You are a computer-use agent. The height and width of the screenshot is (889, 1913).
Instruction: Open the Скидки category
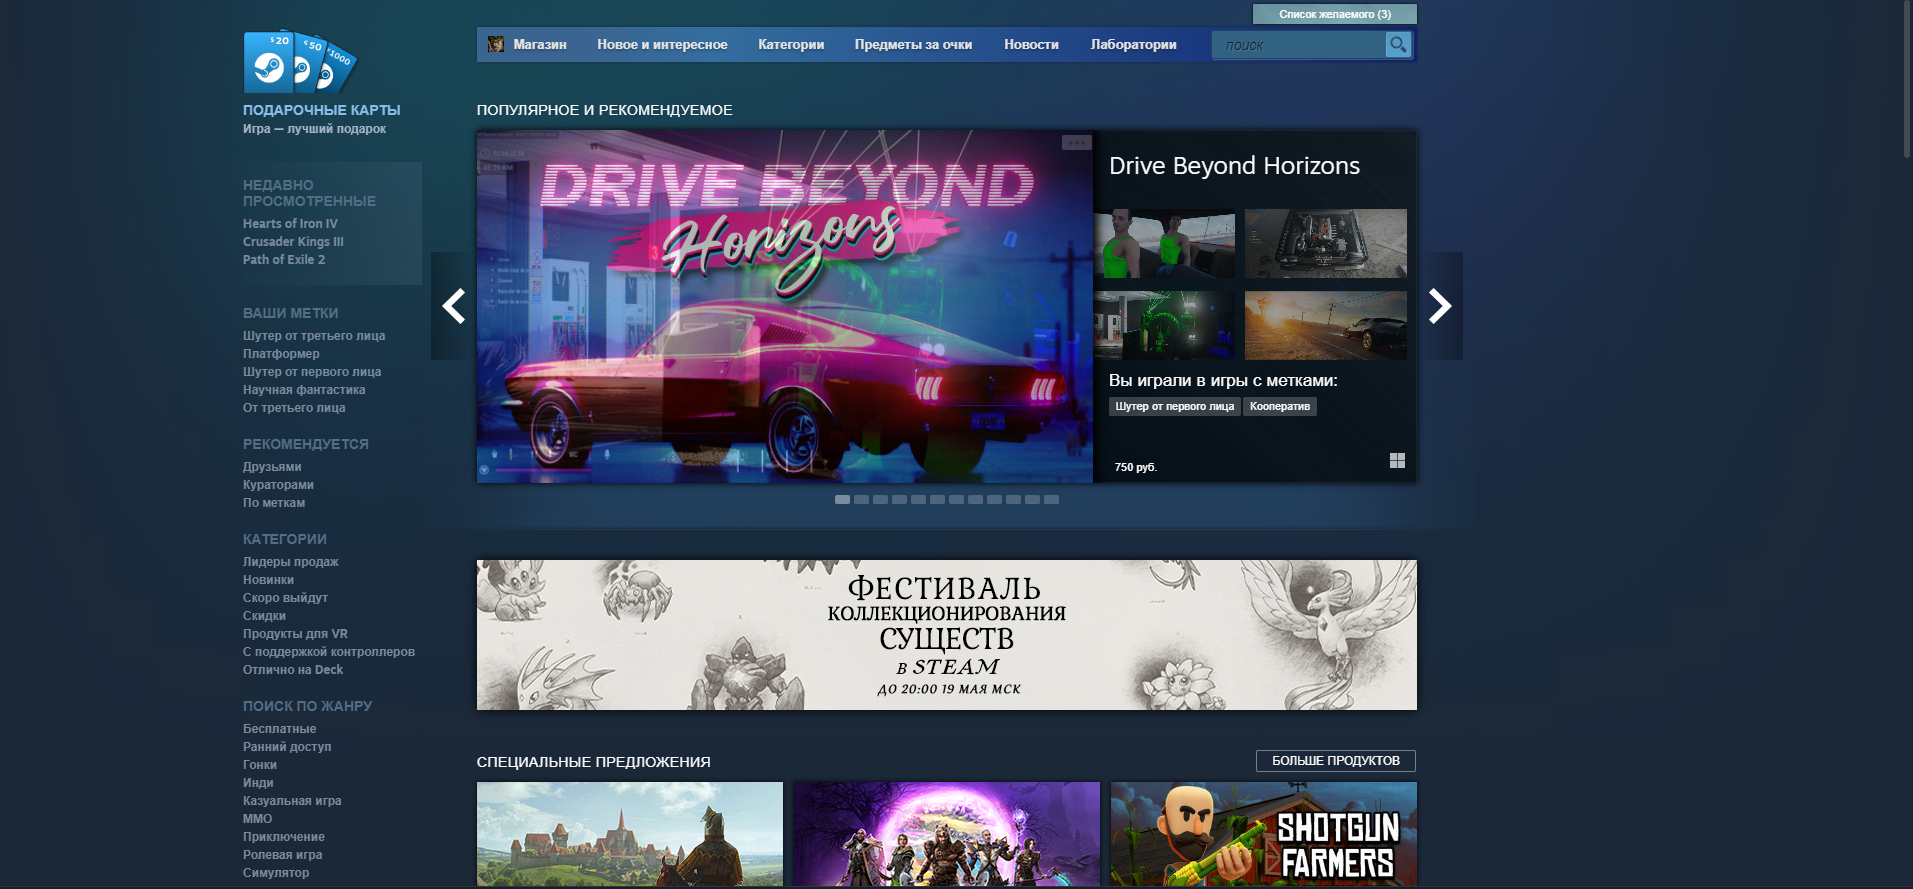264,616
